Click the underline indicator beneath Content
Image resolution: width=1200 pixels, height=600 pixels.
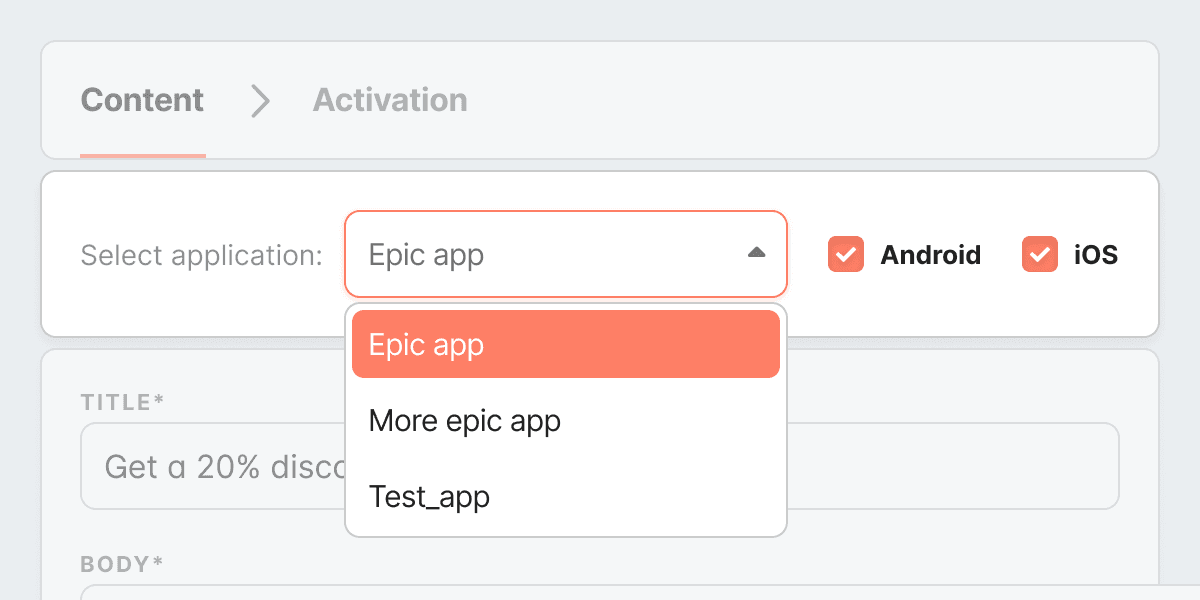point(142,156)
